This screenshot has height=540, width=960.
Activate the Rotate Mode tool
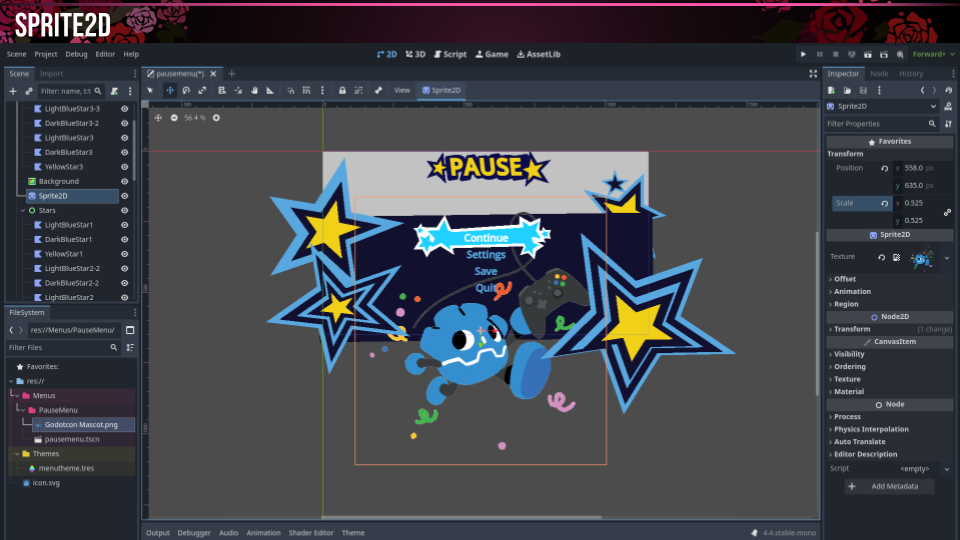point(186,91)
